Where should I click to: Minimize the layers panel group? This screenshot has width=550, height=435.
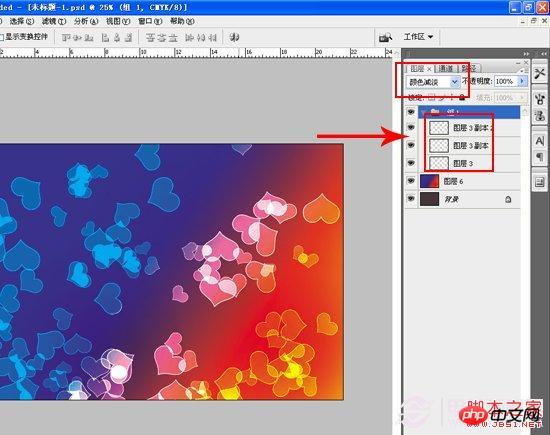click(518, 62)
